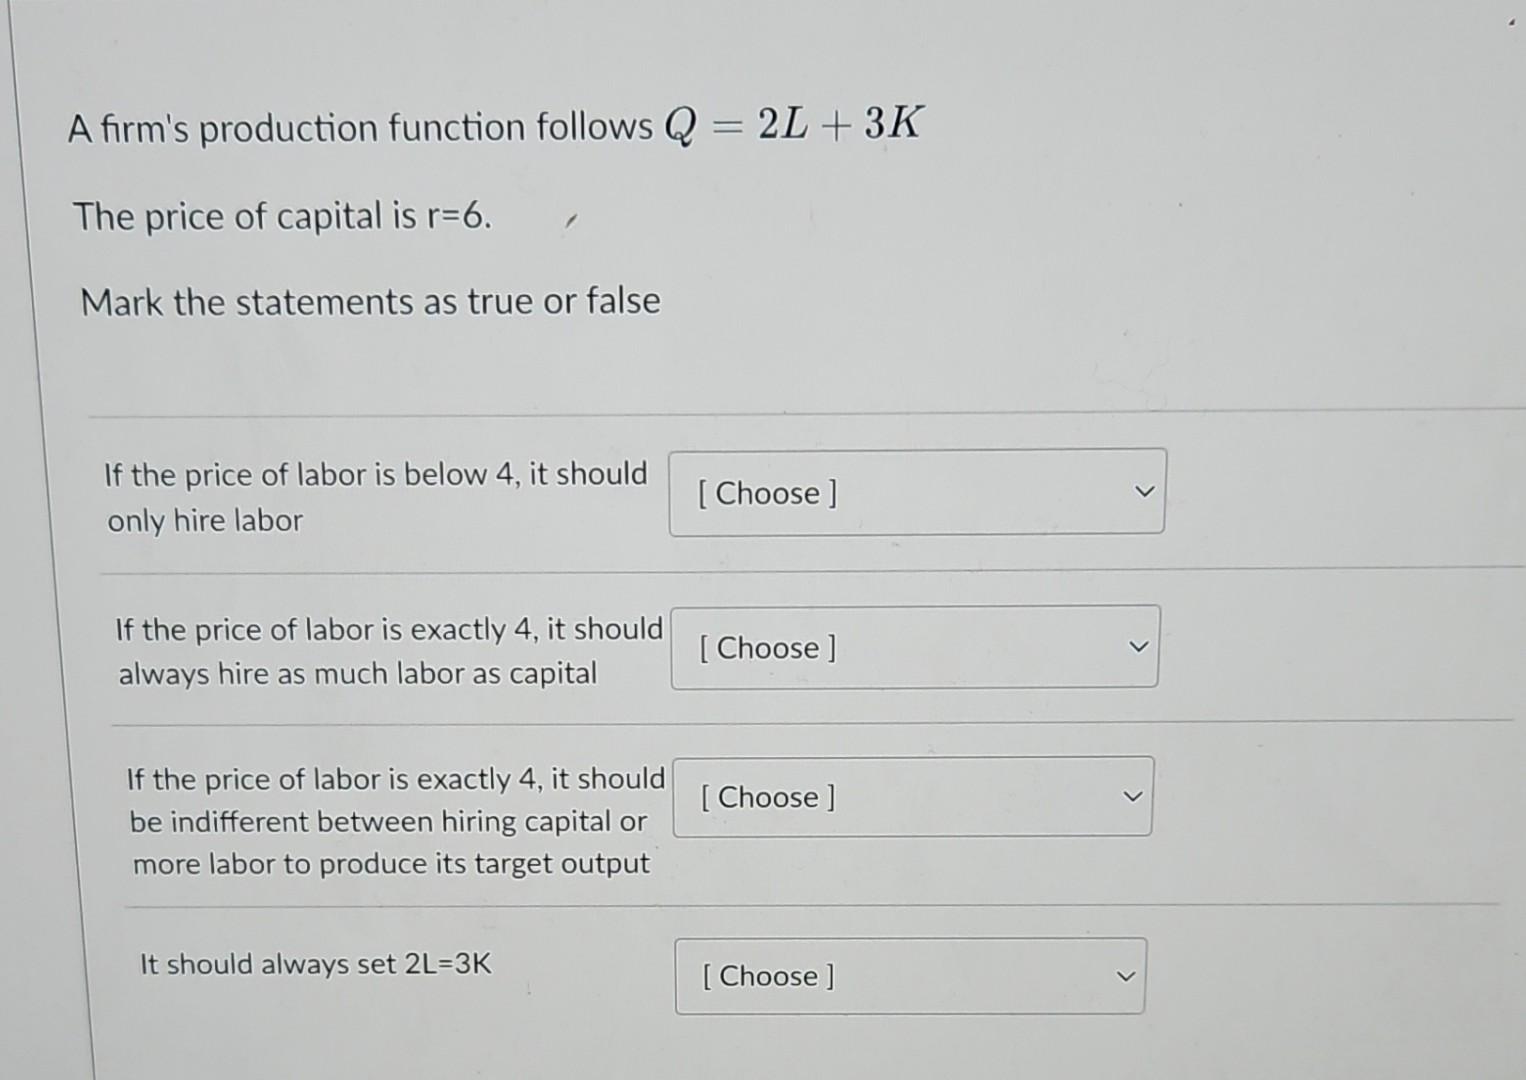Open the dropdown for the indifference statement
The height and width of the screenshot is (1080, 1526).
[x=910, y=797]
